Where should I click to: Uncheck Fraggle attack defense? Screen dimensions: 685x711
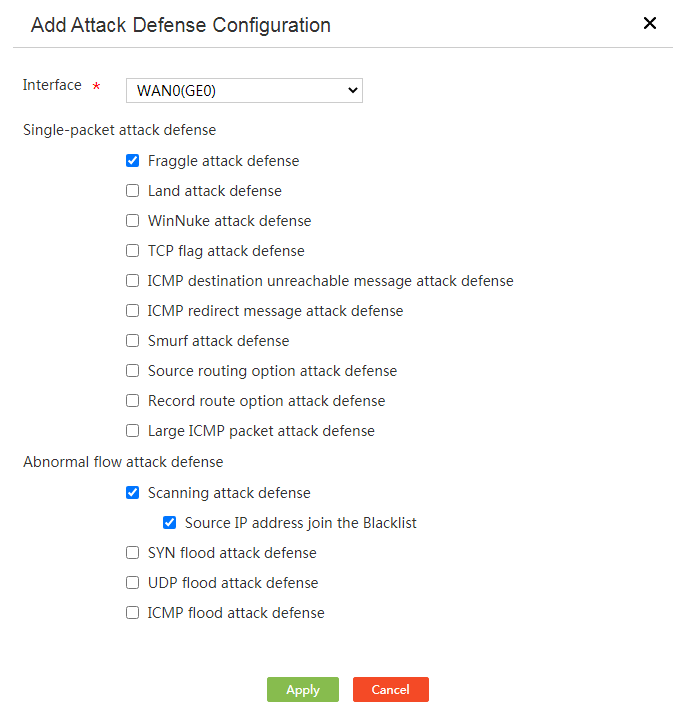click(132, 161)
